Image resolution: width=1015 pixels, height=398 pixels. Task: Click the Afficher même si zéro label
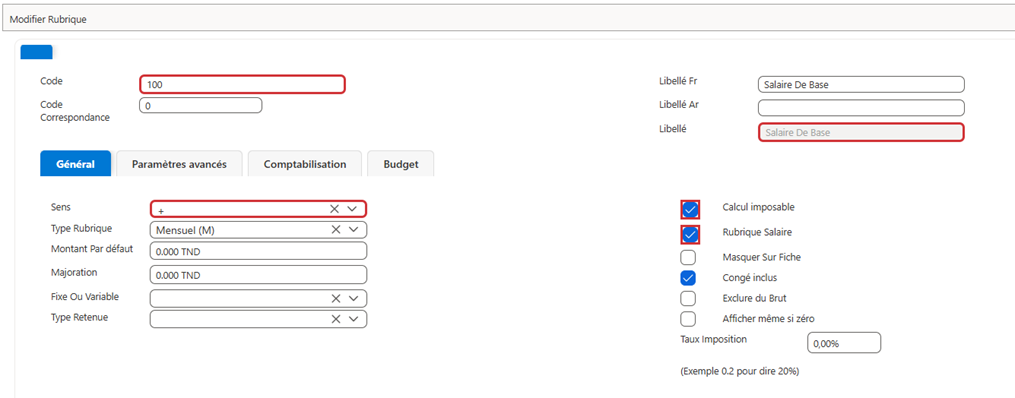(768, 318)
